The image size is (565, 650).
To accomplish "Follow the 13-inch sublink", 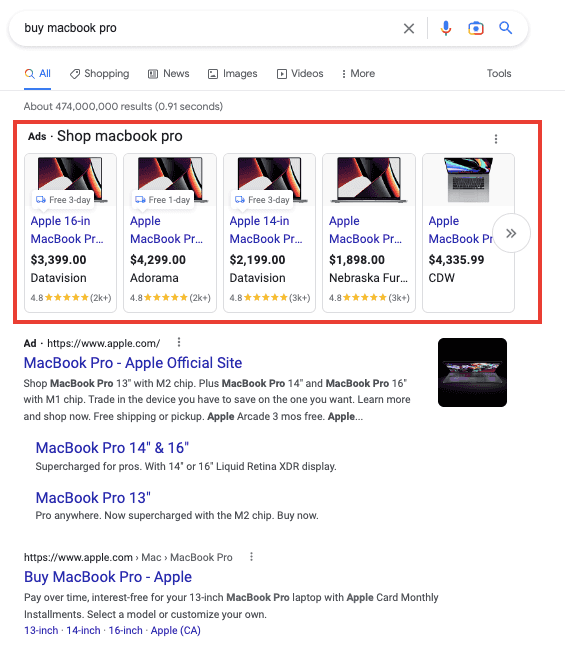I will coord(41,630).
